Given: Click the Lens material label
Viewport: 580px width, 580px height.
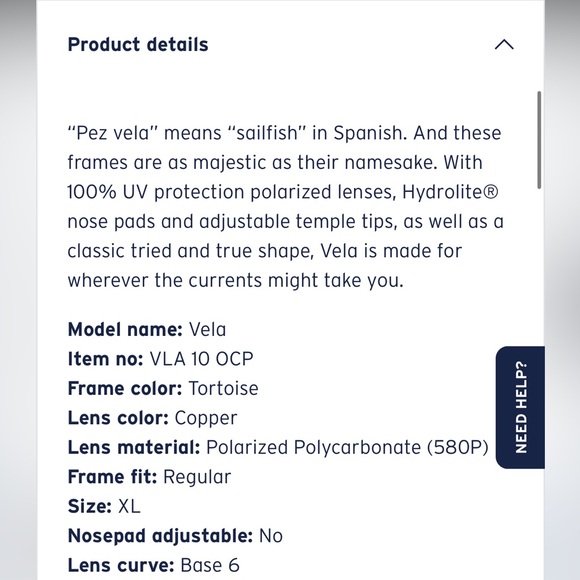Looking at the screenshot, I should 134,448.
